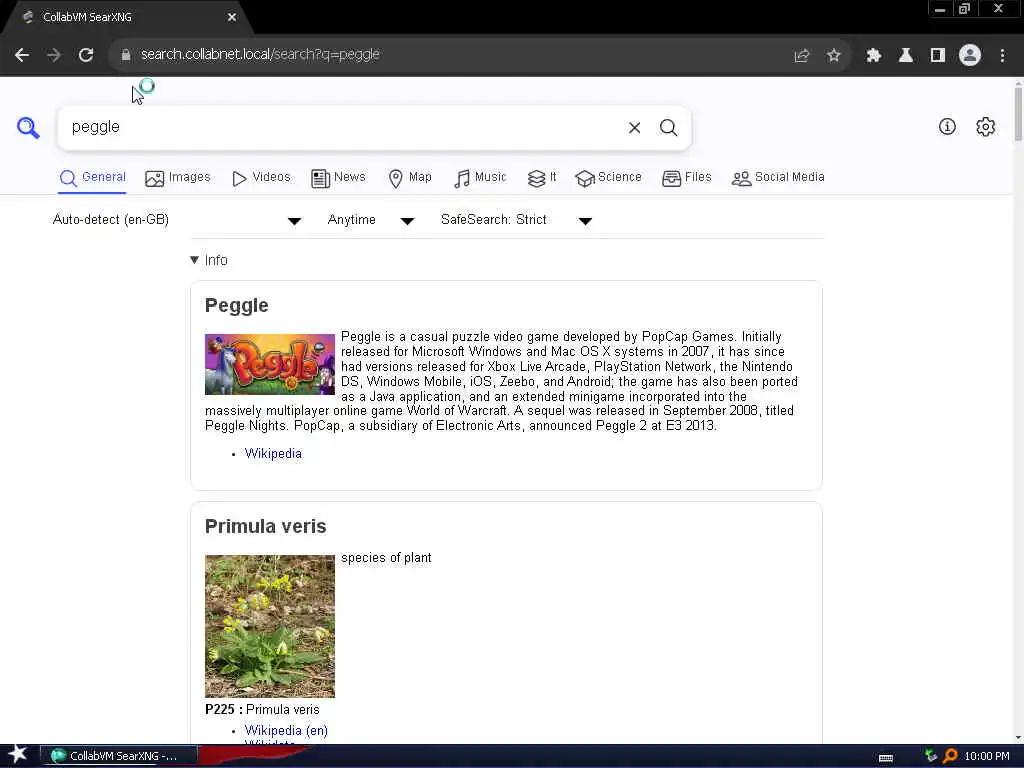Toggle the browser side panel
Viewport: 1024px width, 768px height.
938,56
